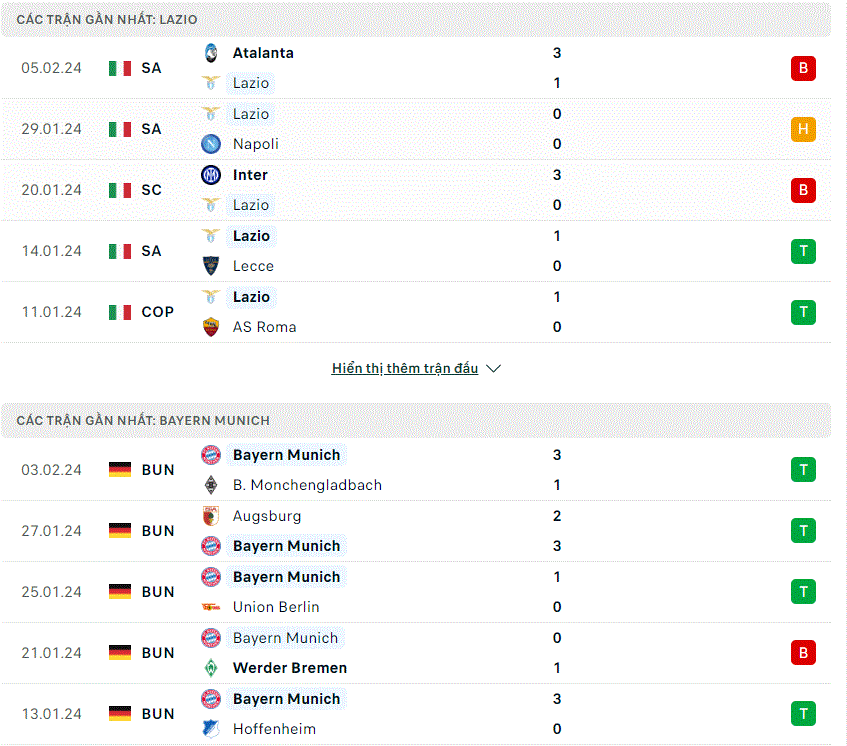Click the Napoli club logo

tap(211, 144)
